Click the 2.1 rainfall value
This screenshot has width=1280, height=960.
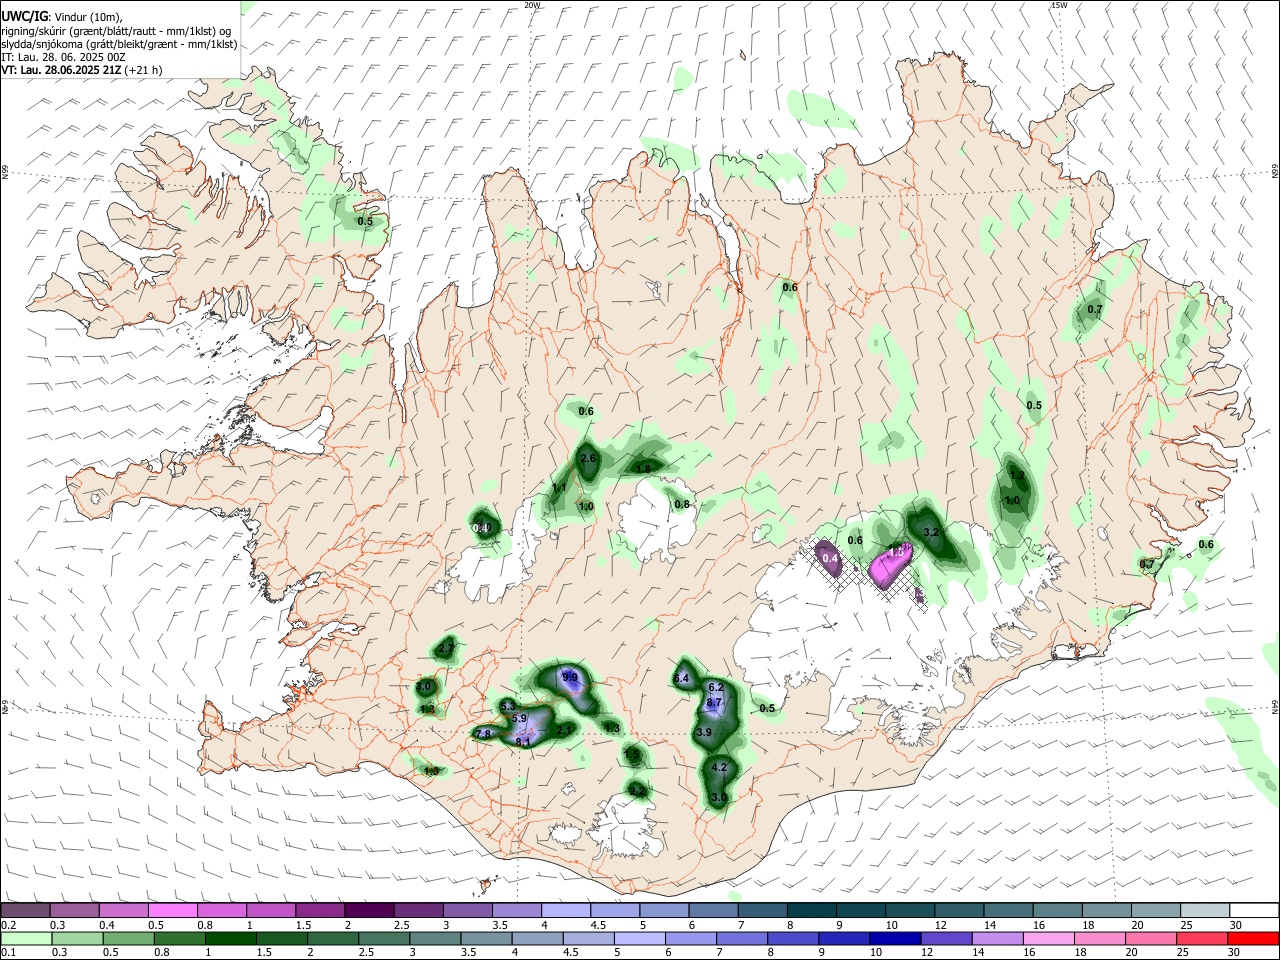[x=565, y=731]
